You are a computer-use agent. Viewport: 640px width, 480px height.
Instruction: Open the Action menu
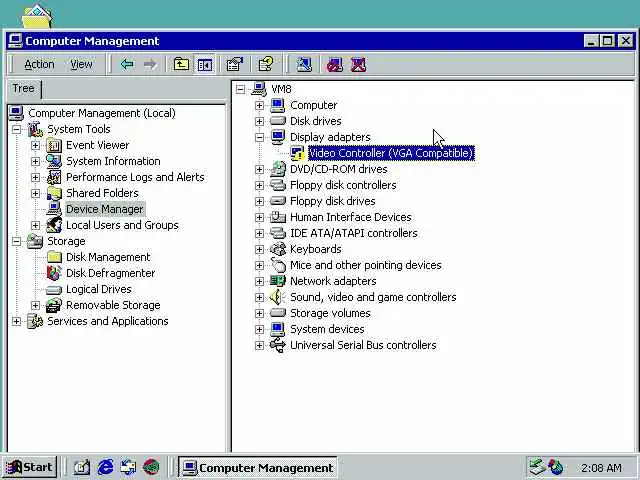(39, 64)
